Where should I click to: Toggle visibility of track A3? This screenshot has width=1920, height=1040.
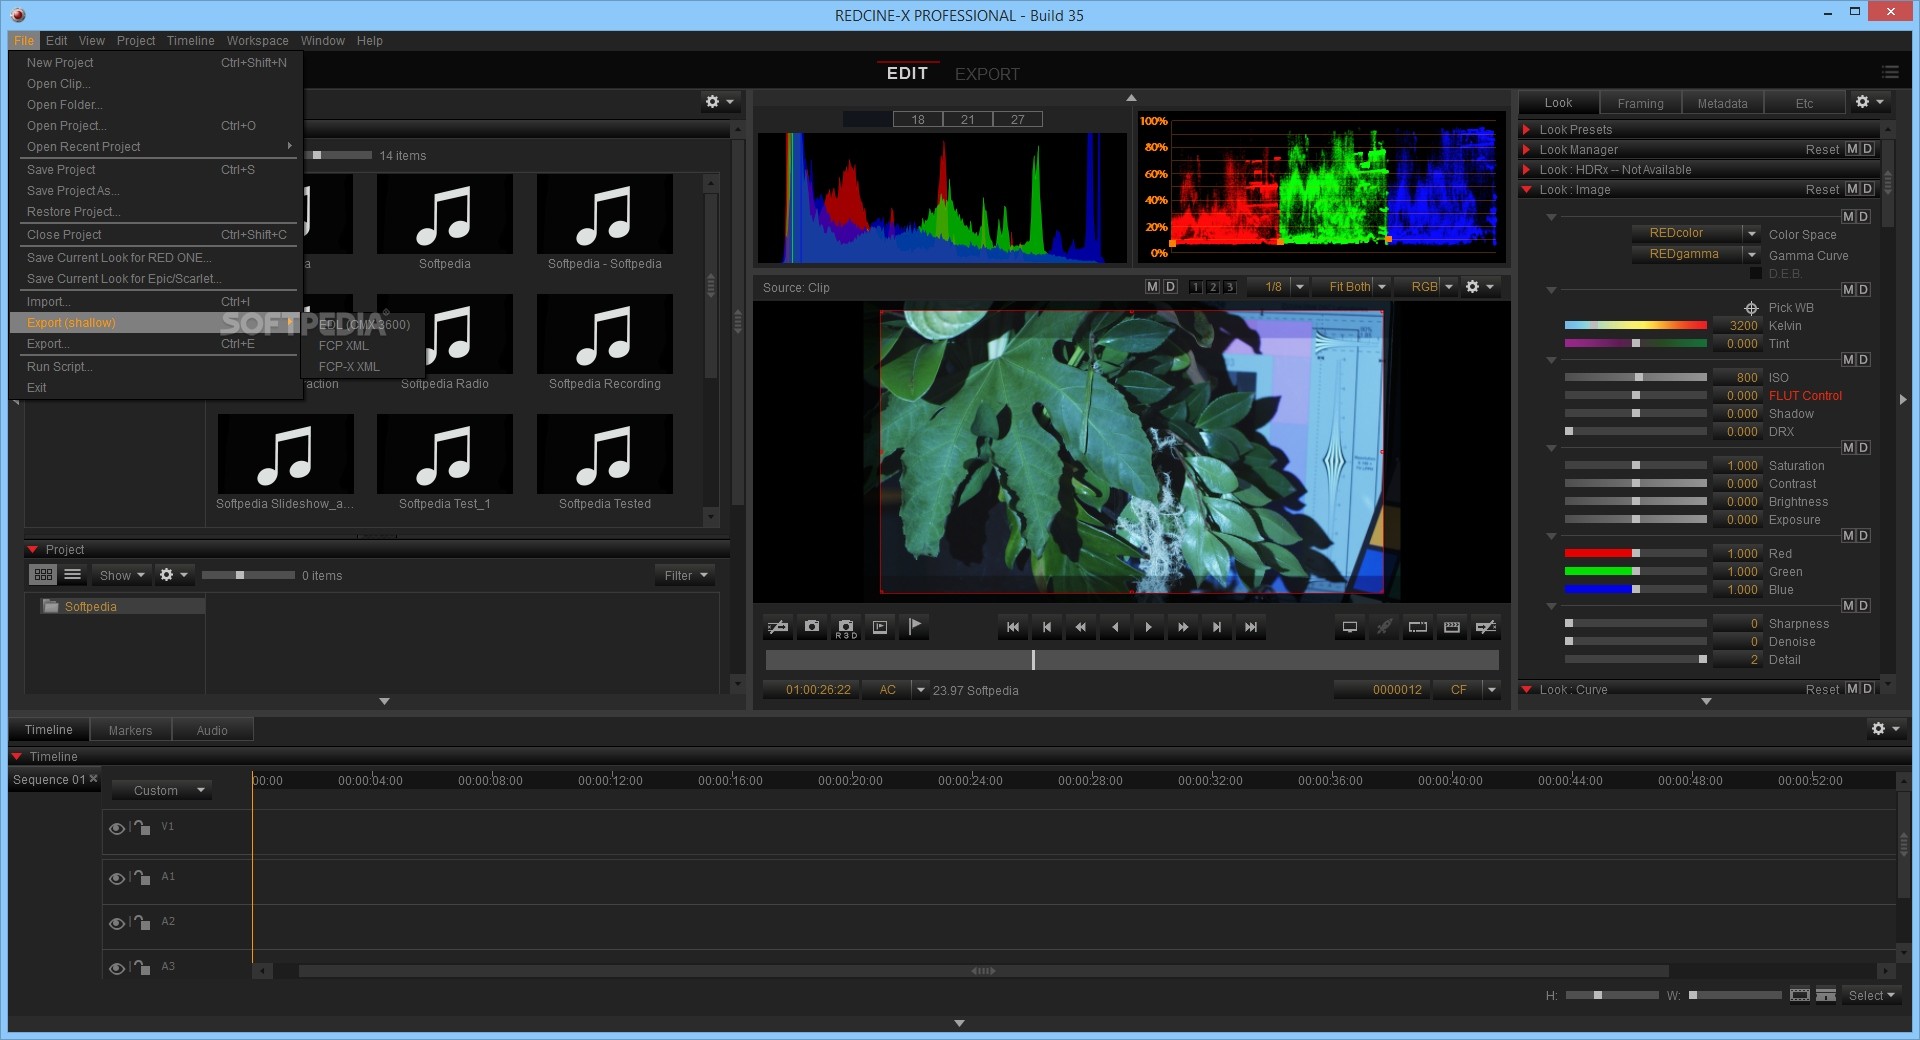point(117,968)
